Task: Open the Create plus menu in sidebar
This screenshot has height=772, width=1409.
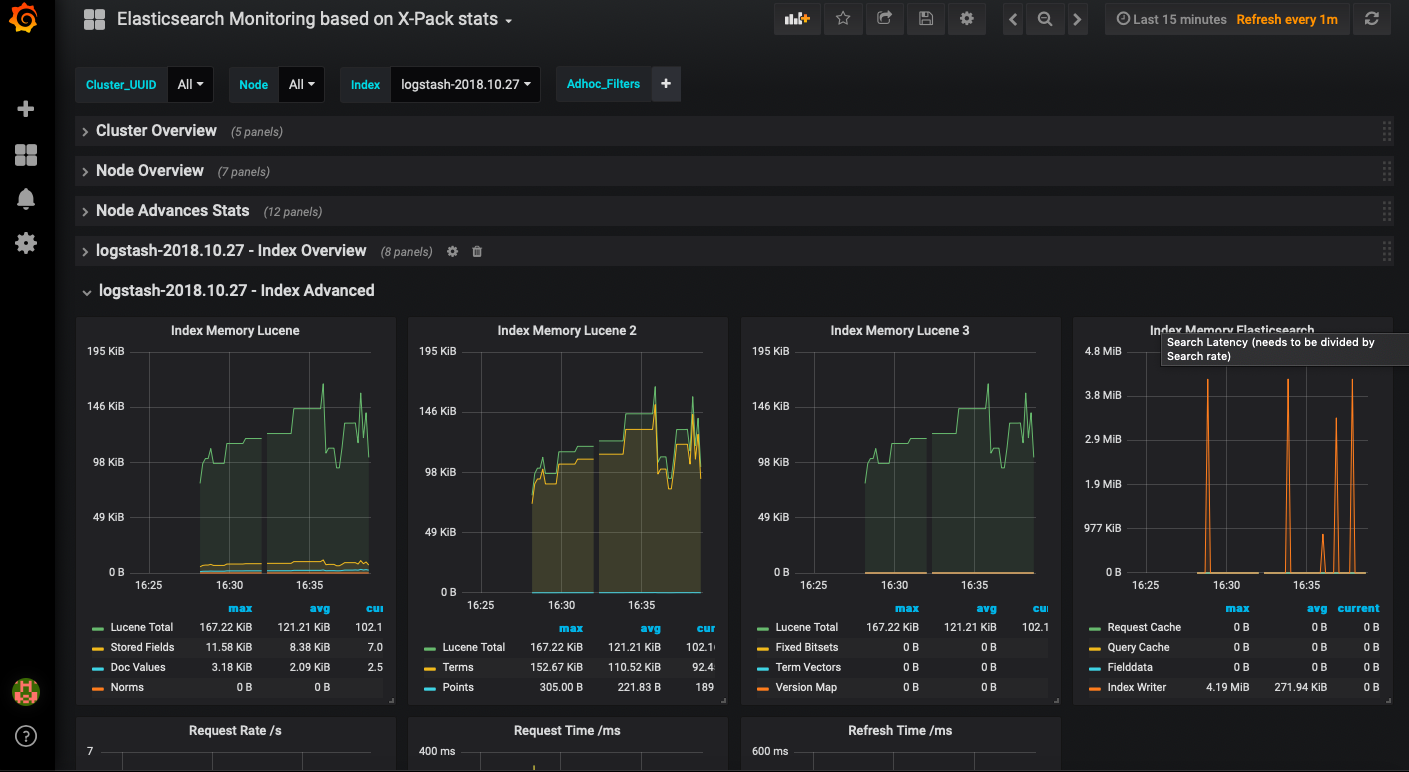Action: (x=26, y=109)
